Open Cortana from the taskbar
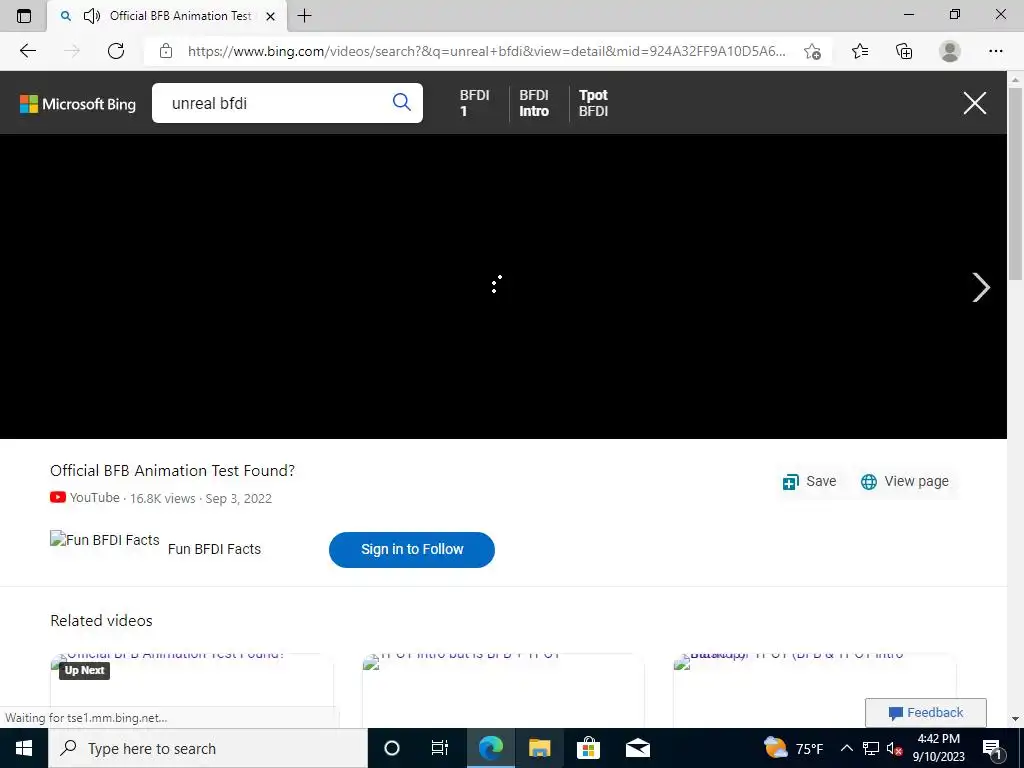The height and width of the screenshot is (768, 1024). pyautogui.click(x=391, y=748)
